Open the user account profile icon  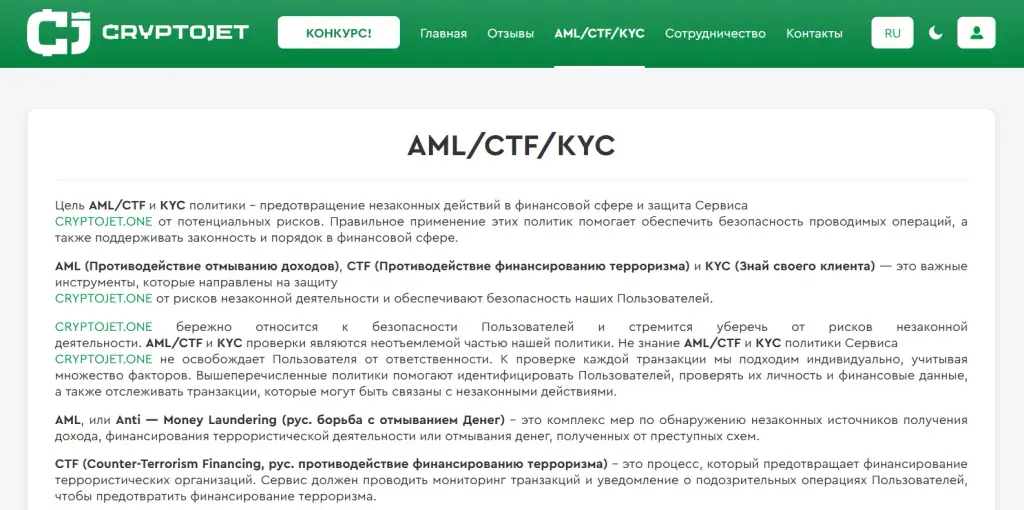click(x=976, y=33)
